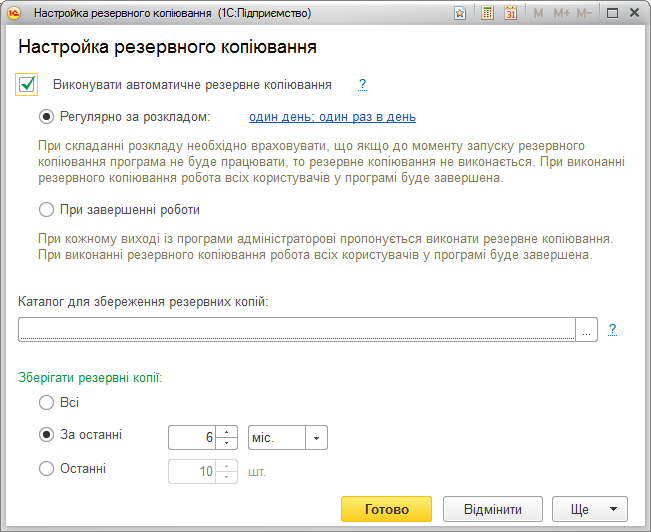Click the 'Настройка резервного копіювання' heading
The image size is (651, 532).
pyautogui.click(x=167, y=47)
